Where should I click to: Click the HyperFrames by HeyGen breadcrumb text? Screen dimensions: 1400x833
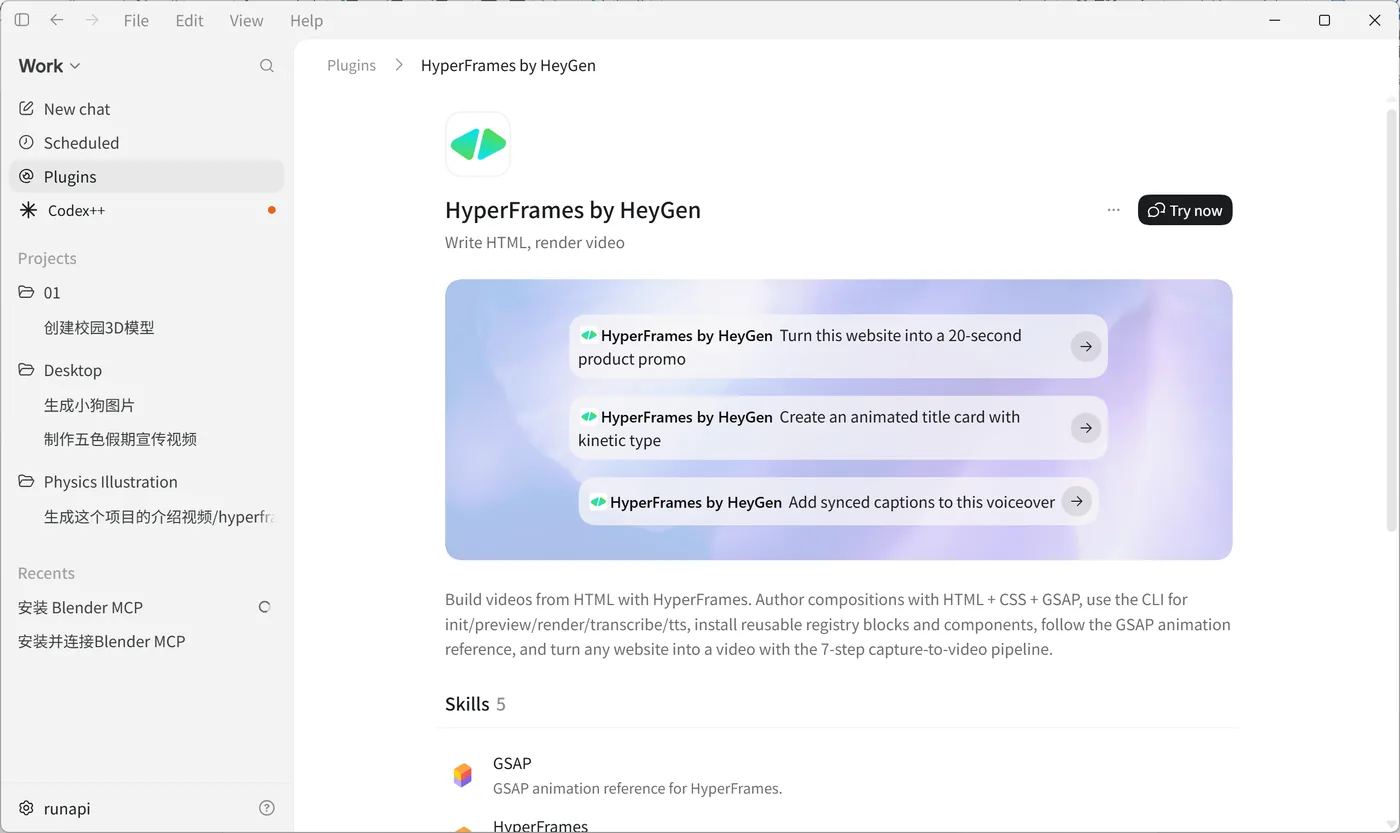508,65
